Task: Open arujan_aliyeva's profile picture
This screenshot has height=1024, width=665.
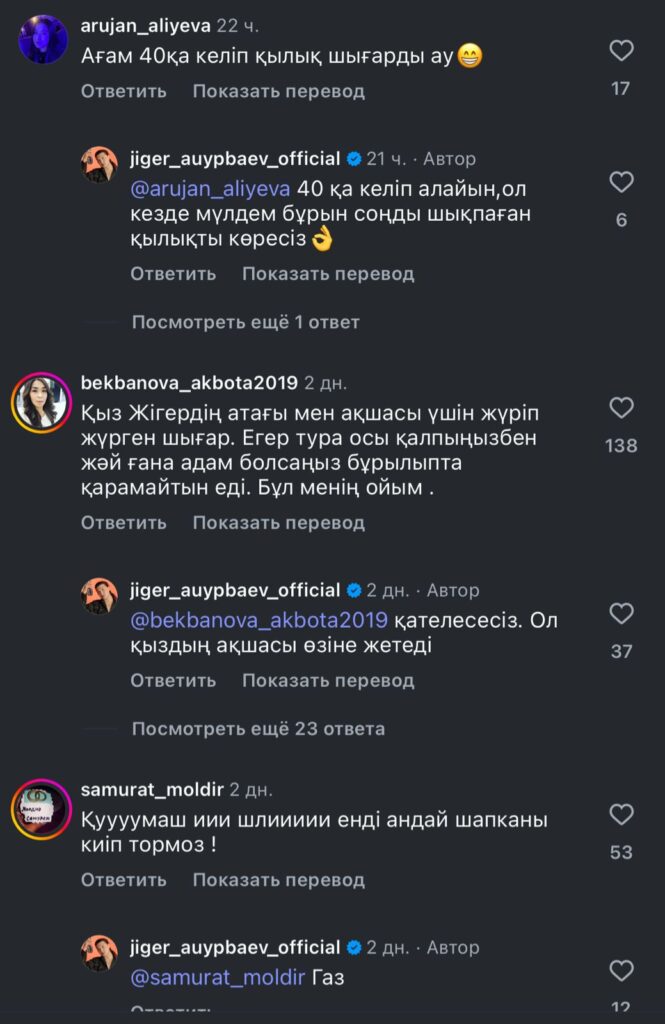Action: (43, 40)
